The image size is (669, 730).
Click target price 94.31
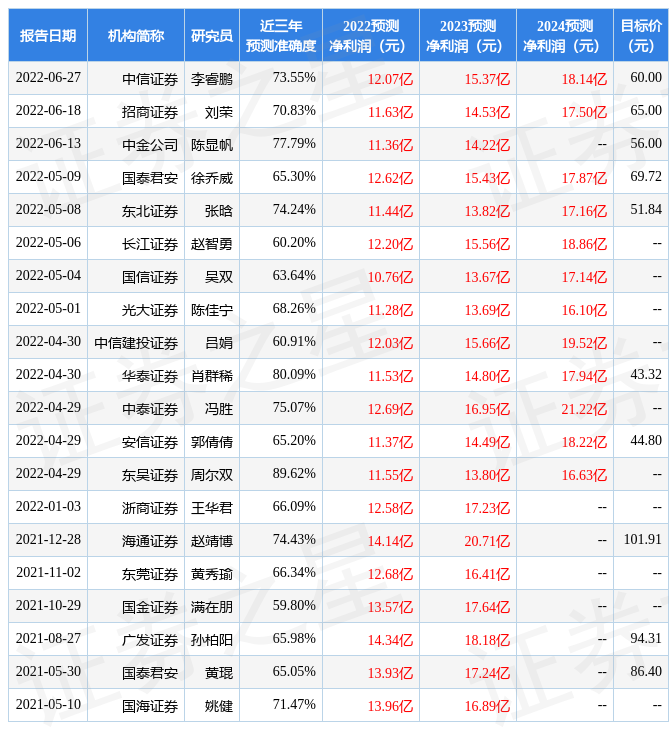[x=646, y=639]
